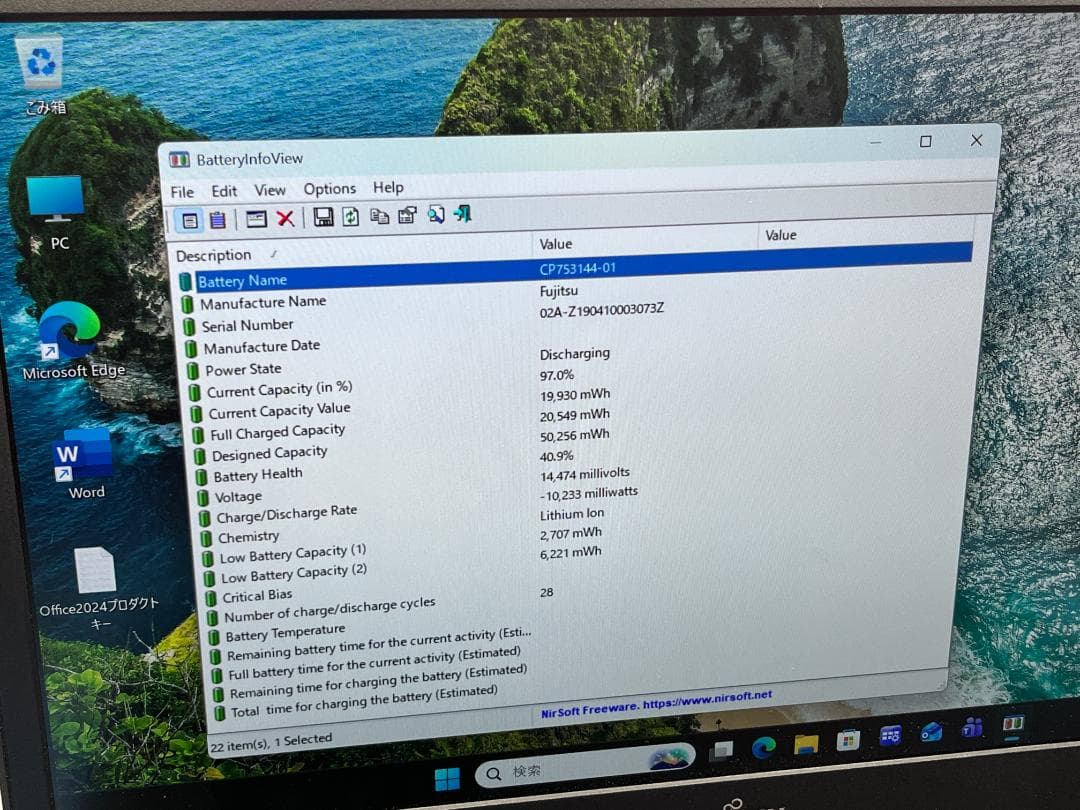
Task: Select the Battery Health row
Action: click(x=258, y=475)
